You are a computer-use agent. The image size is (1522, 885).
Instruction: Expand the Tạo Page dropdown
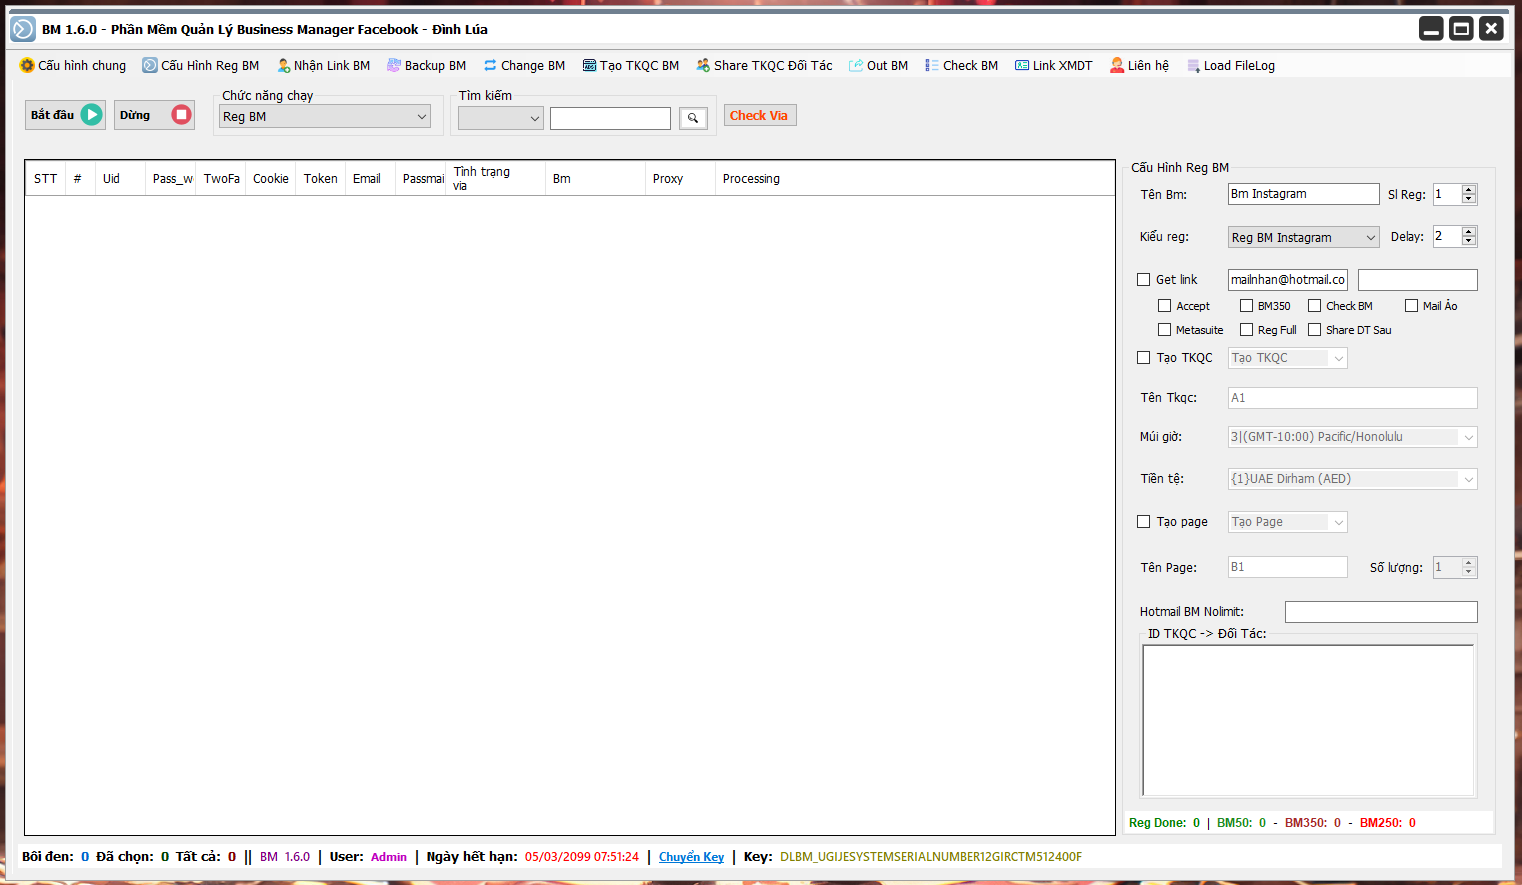point(1288,522)
